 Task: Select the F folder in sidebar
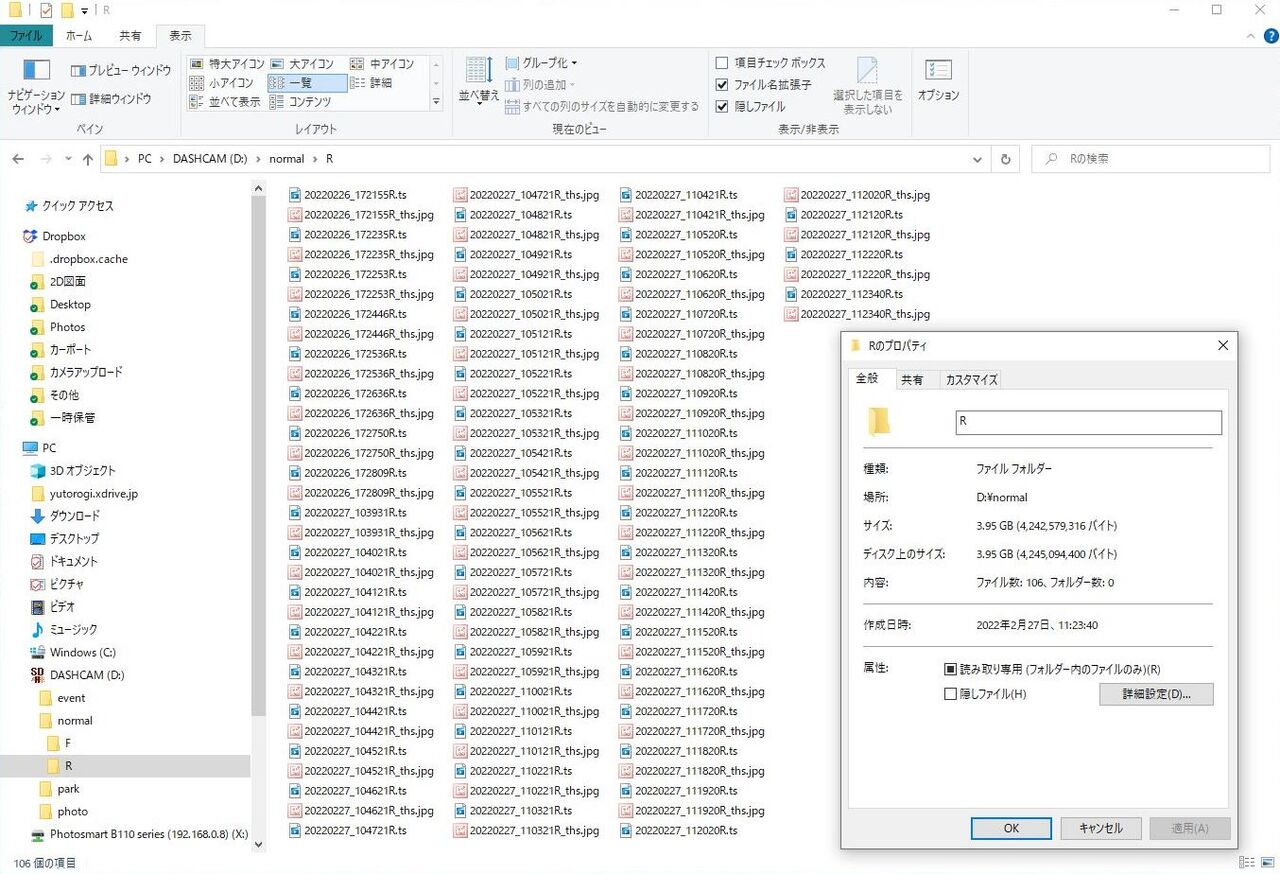tap(67, 743)
